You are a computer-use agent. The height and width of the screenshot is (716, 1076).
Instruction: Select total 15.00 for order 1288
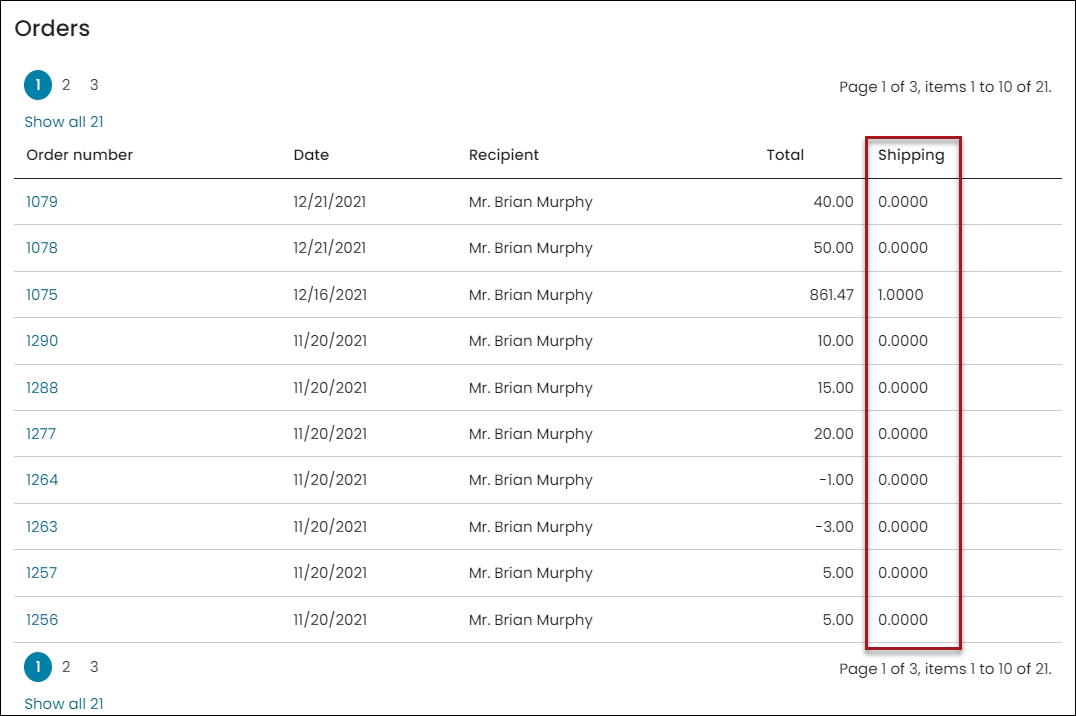pyautogui.click(x=835, y=388)
